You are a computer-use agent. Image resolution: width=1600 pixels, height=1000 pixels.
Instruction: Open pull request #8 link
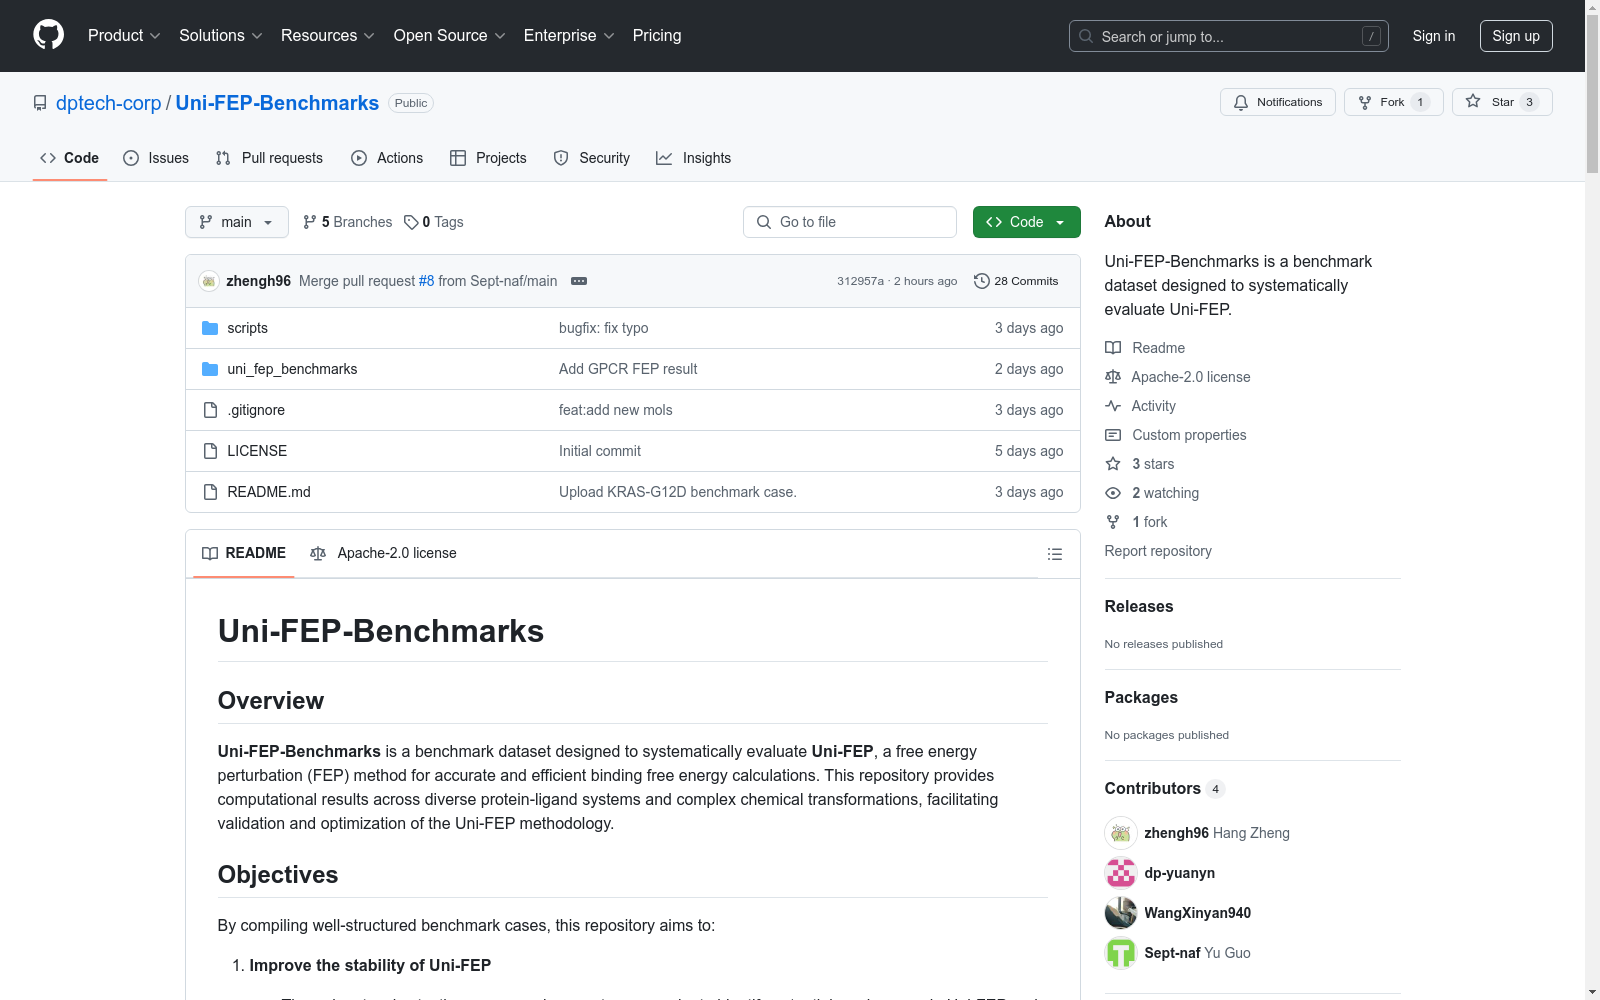pyautogui.click(x=426, y=281)
